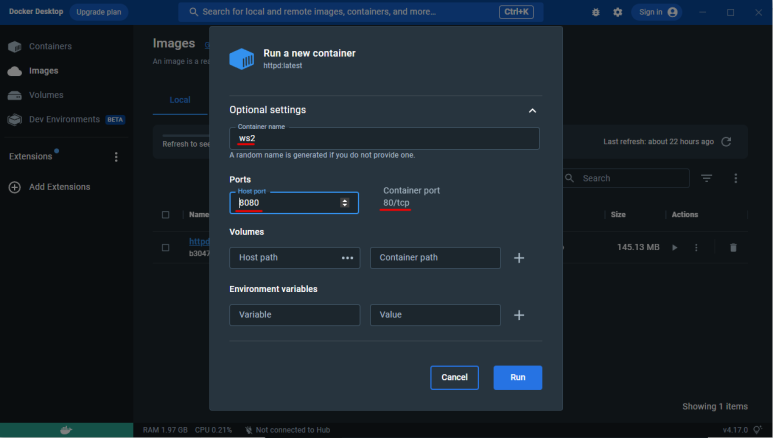
Task: Cancel the new container dialog
Action: [454, 378]
